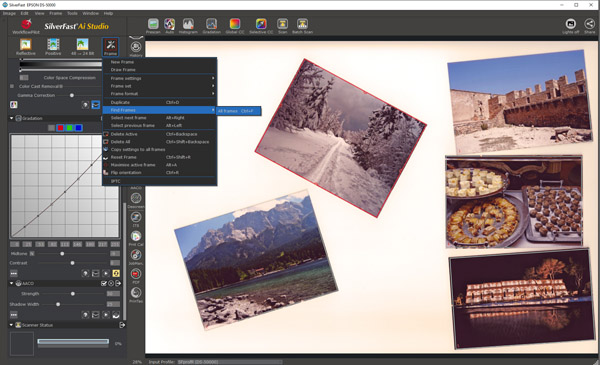The width and height of the screenshot is (600, 365).
Task: Collapse the Scanner Status panel
Action: point(11,325)
